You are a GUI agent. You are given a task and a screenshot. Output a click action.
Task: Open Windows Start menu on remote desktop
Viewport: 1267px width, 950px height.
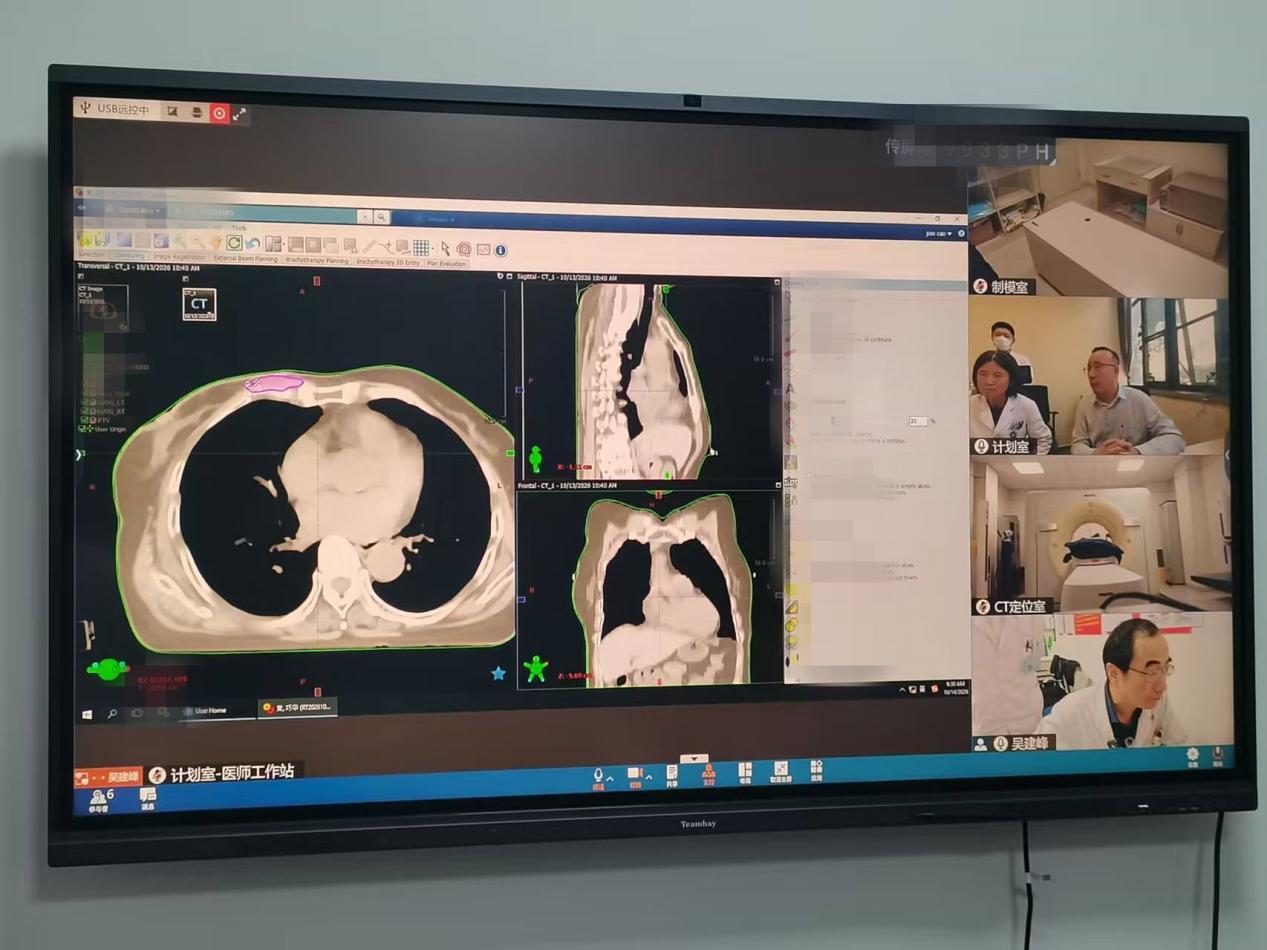tap(87, 714)
